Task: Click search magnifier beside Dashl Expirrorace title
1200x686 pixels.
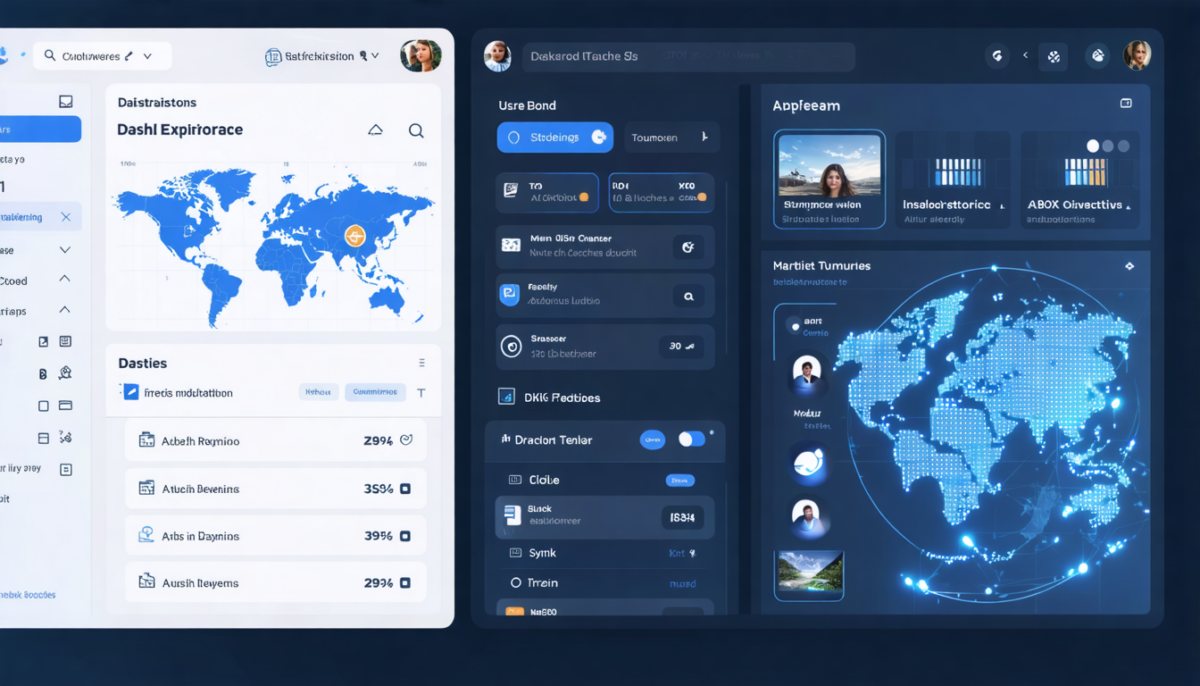Action: point(416,130)
